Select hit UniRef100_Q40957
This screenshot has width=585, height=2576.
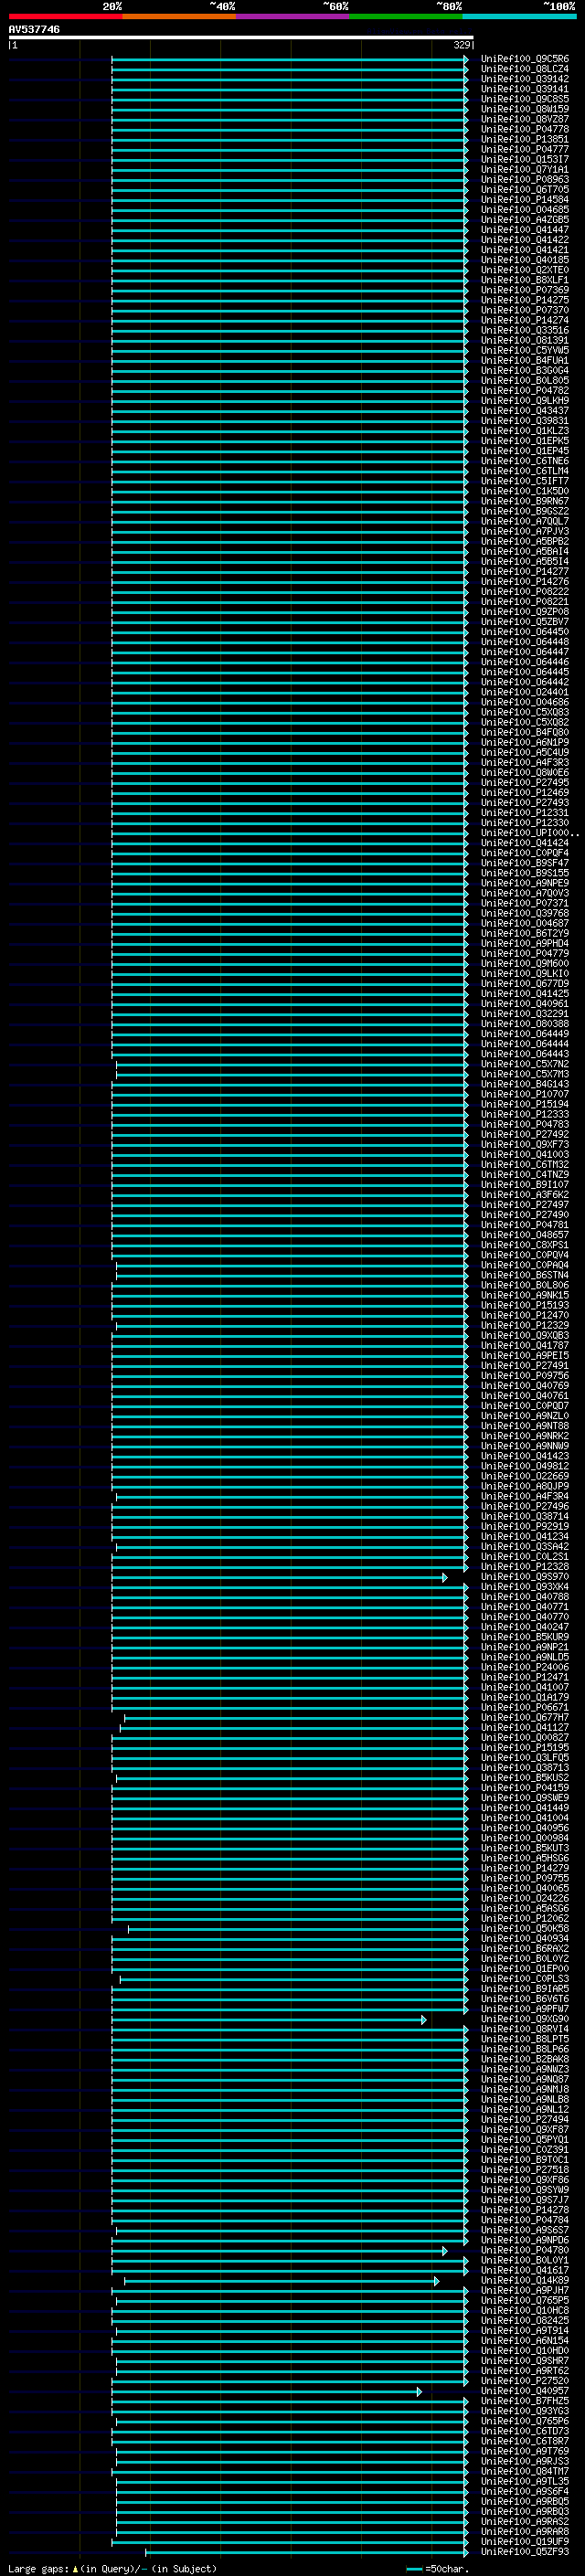pyautogui.click(x=524, y=2391)
